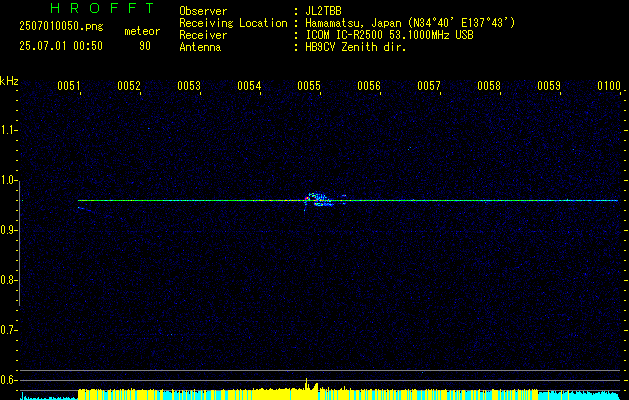Image resolution: width=629 pixels, height=400 pixels.
Task: Click the gray vertical bar beside the frequency axis
Action: 19,244
